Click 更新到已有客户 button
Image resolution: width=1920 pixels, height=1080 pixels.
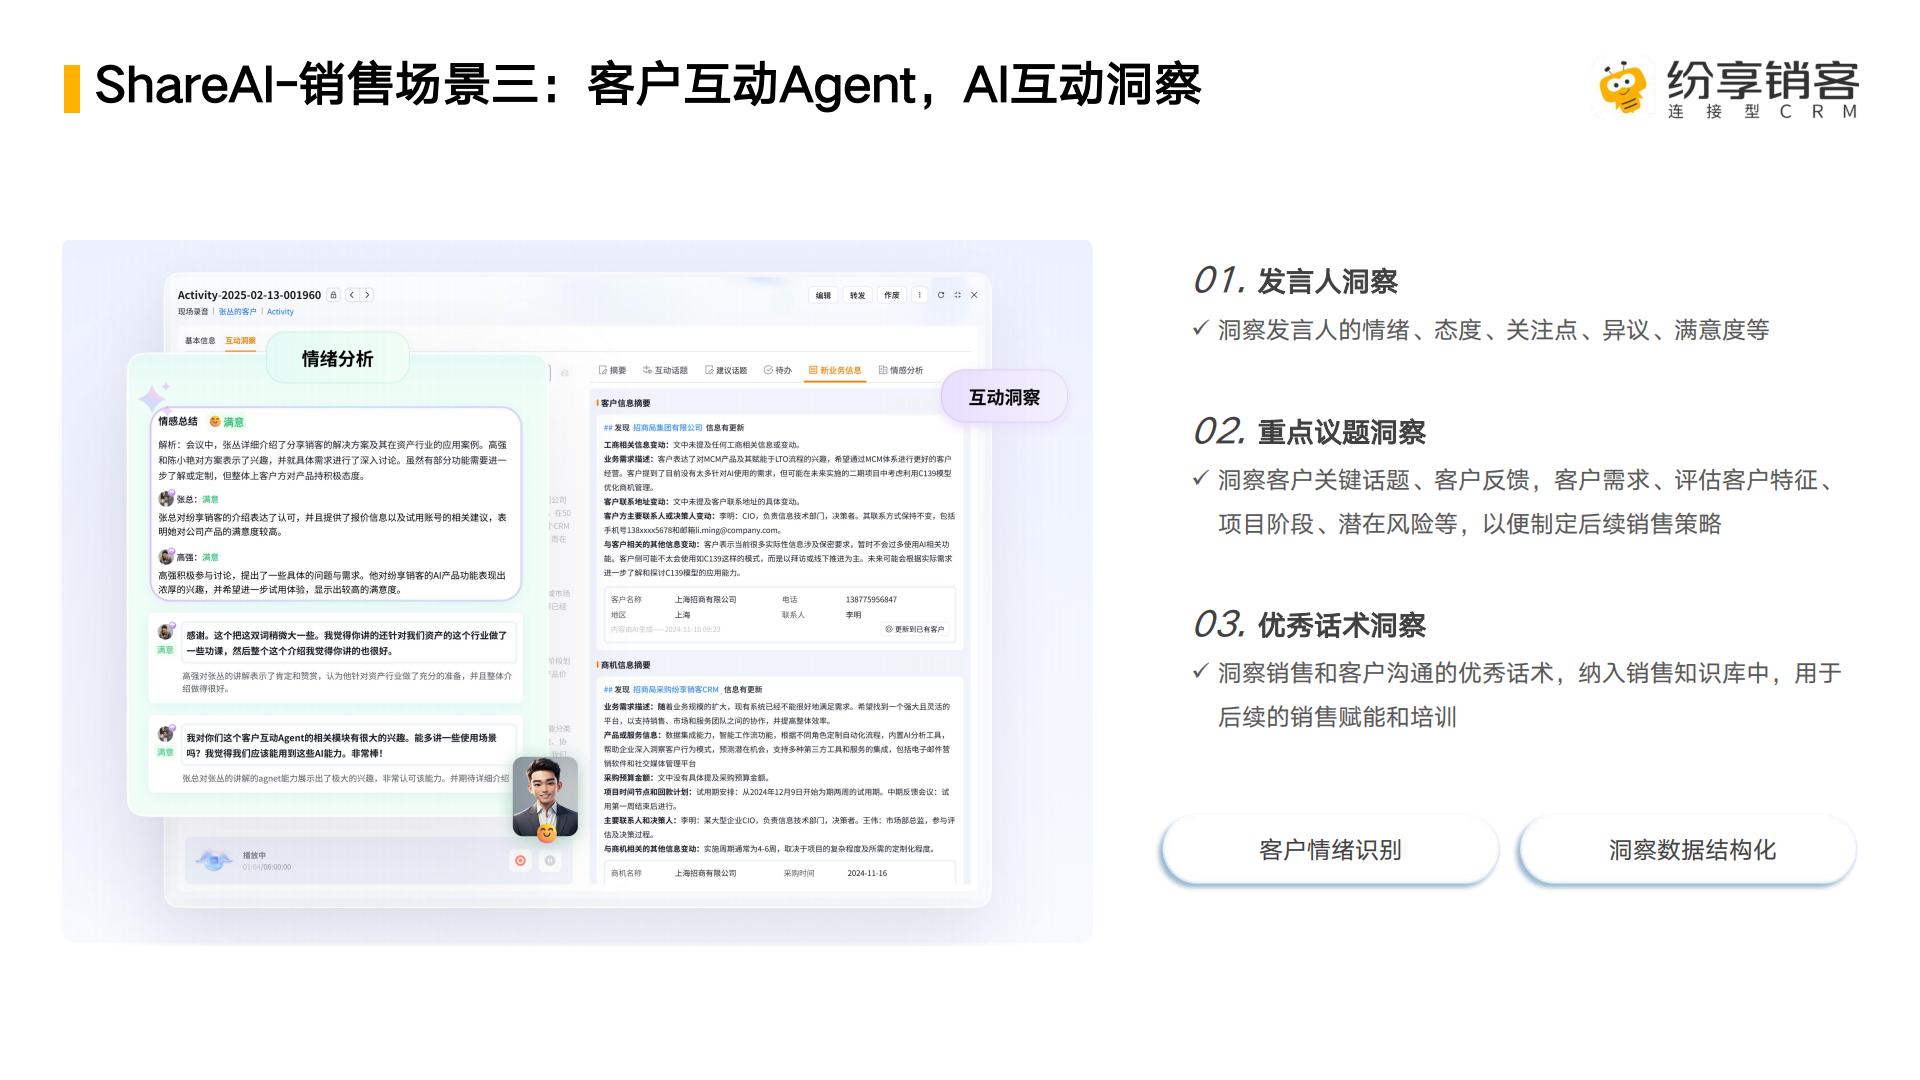(914, 629)
